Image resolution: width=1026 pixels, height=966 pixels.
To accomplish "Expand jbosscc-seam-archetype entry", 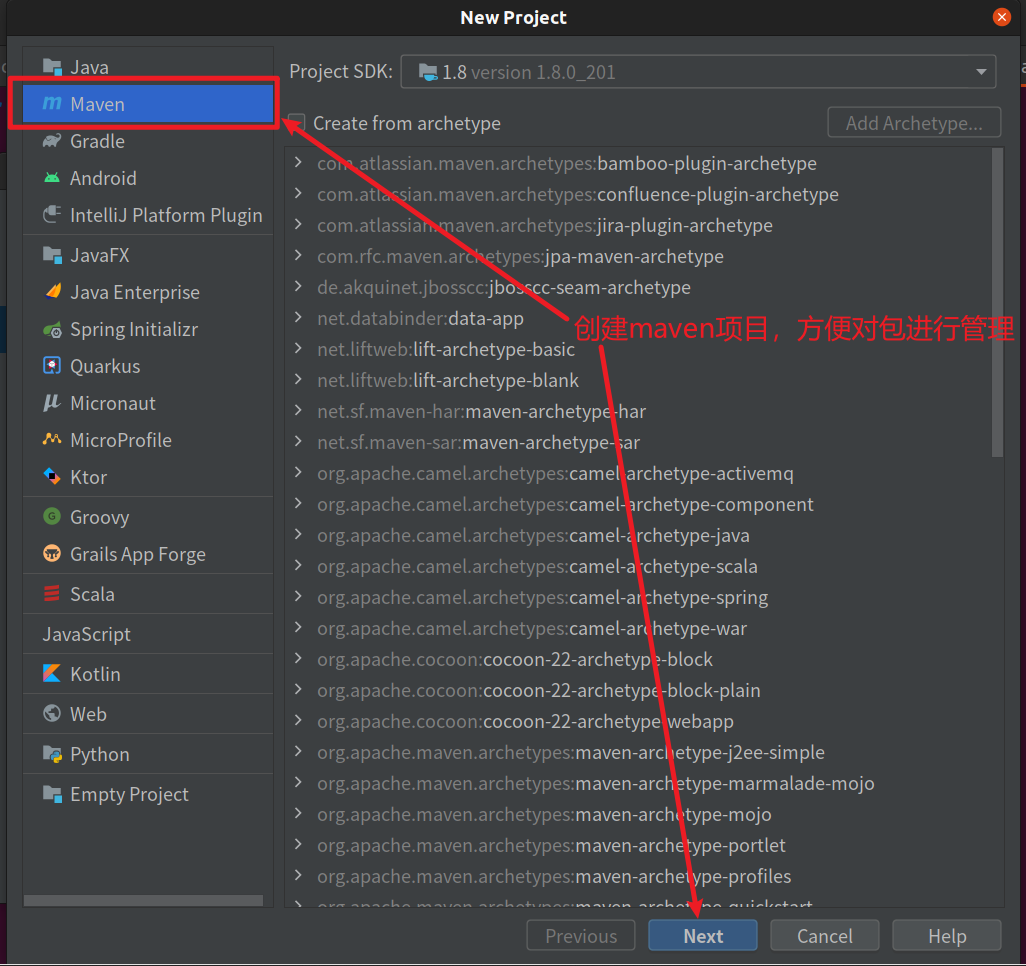I will (x=298, y=286).
